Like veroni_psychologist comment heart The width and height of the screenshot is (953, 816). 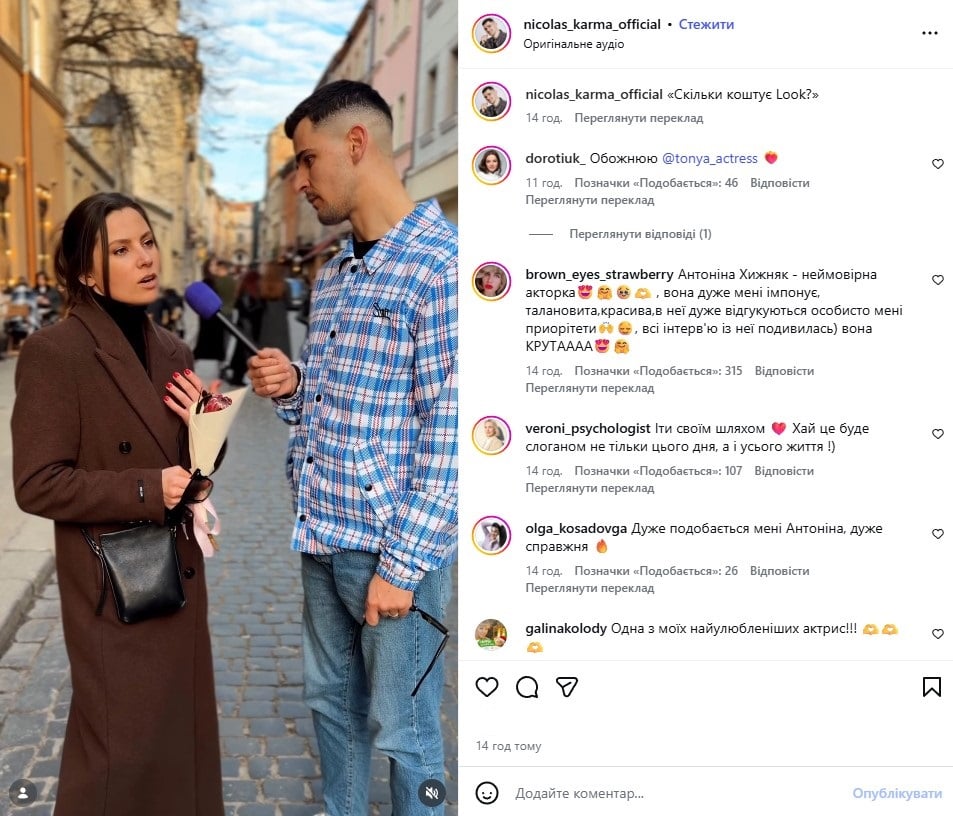point(938,434)
